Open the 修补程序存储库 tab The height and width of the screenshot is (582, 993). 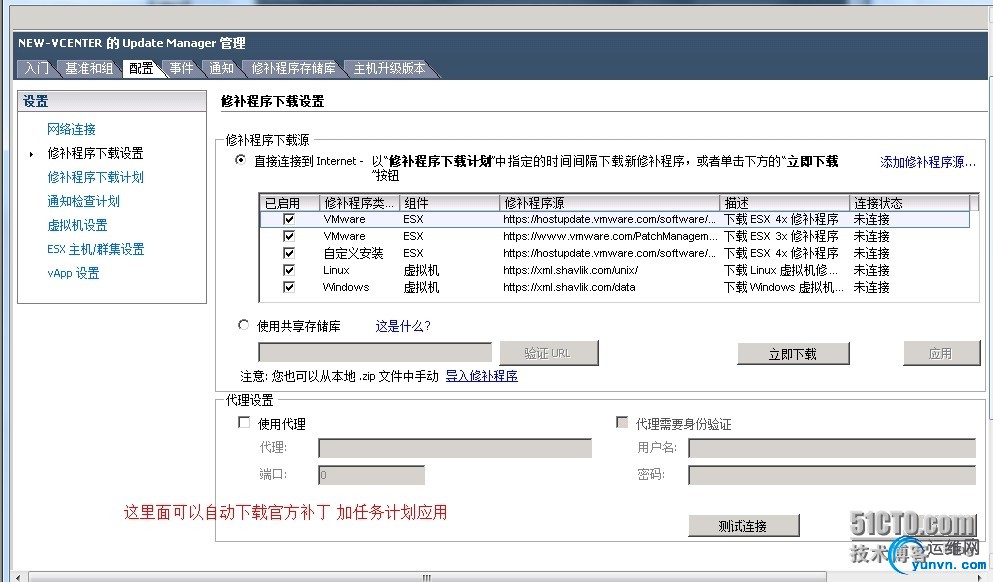(293, 68)
